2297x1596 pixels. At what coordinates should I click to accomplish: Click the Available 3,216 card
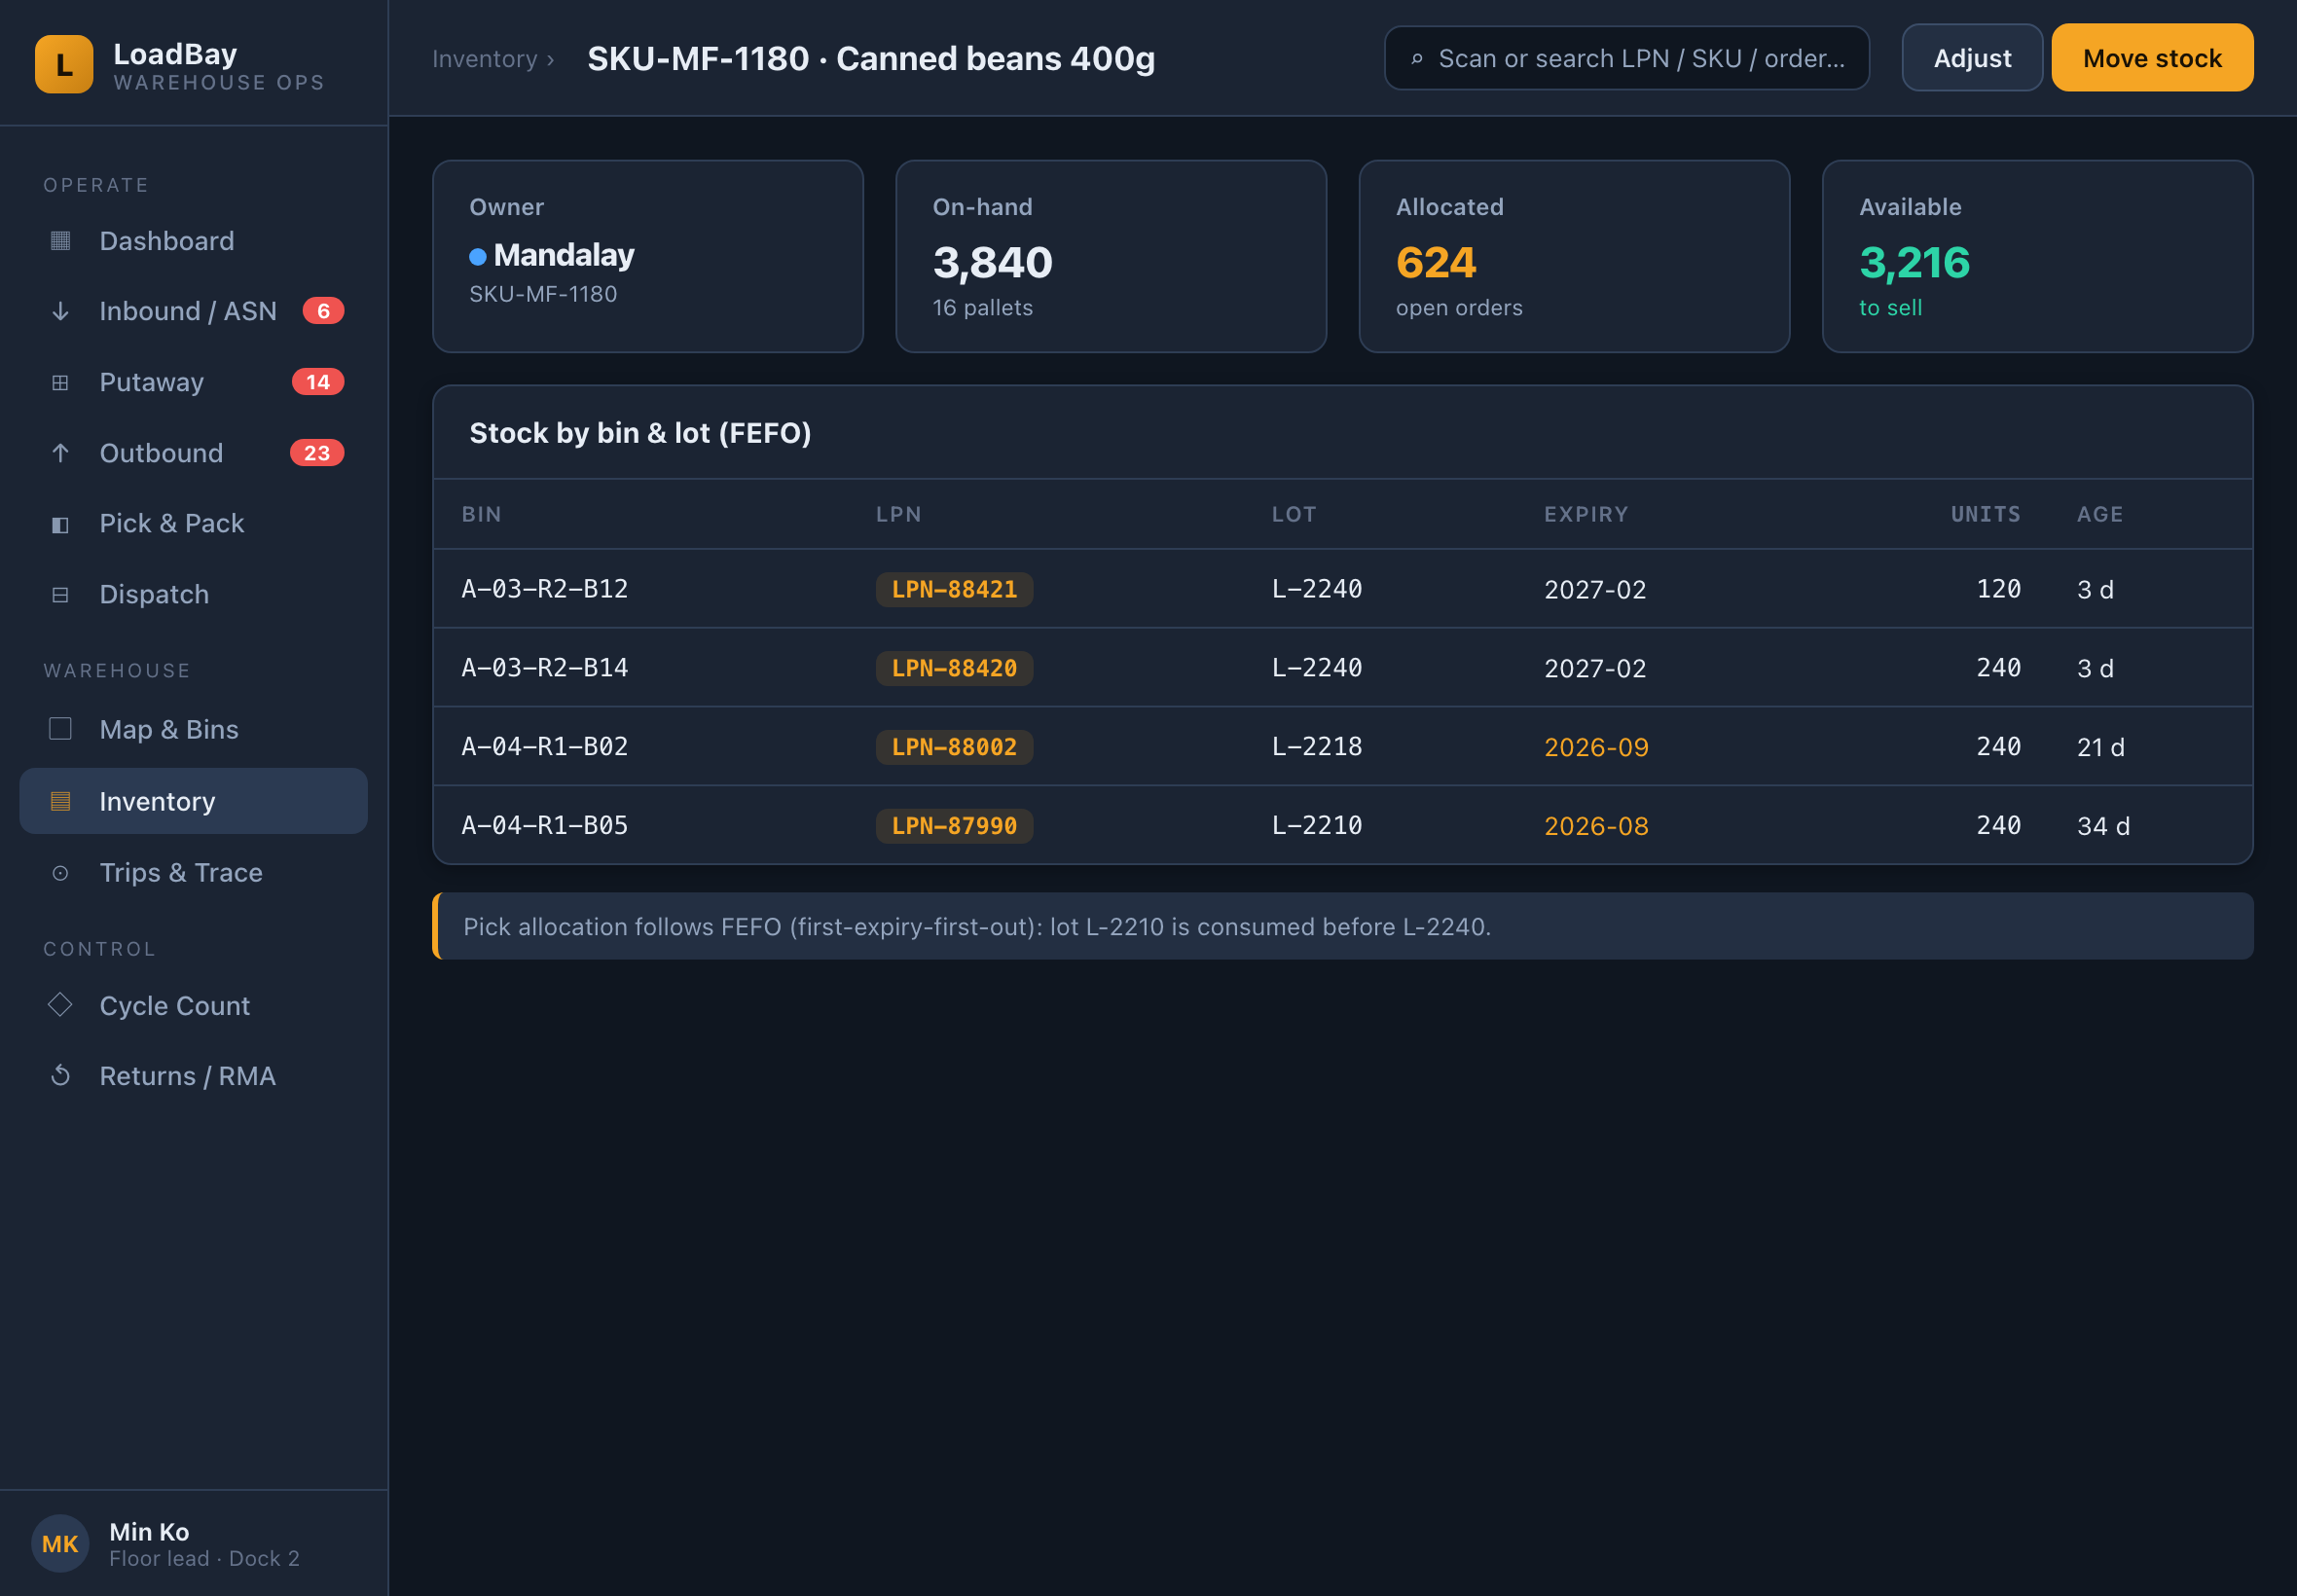tap(2037, 256)
